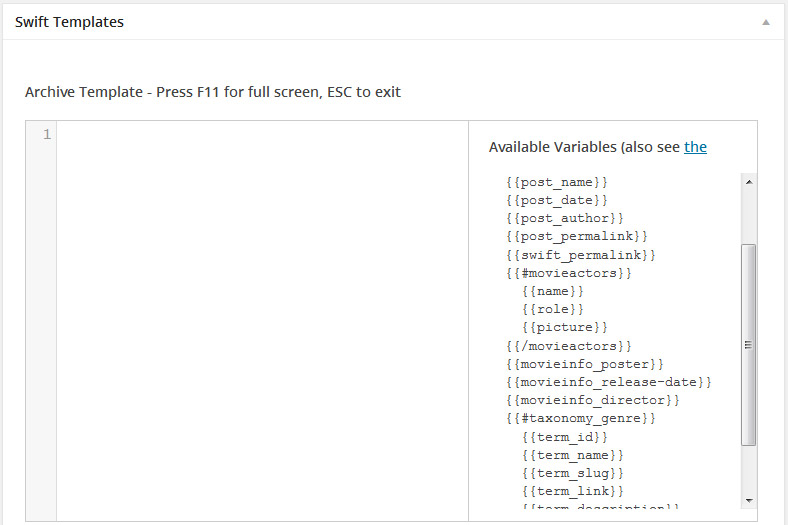This screenshot has width=788, height=525.
Task: Click the {{movieinfo_poster}} variable
Action: click(x=585, y=364)
